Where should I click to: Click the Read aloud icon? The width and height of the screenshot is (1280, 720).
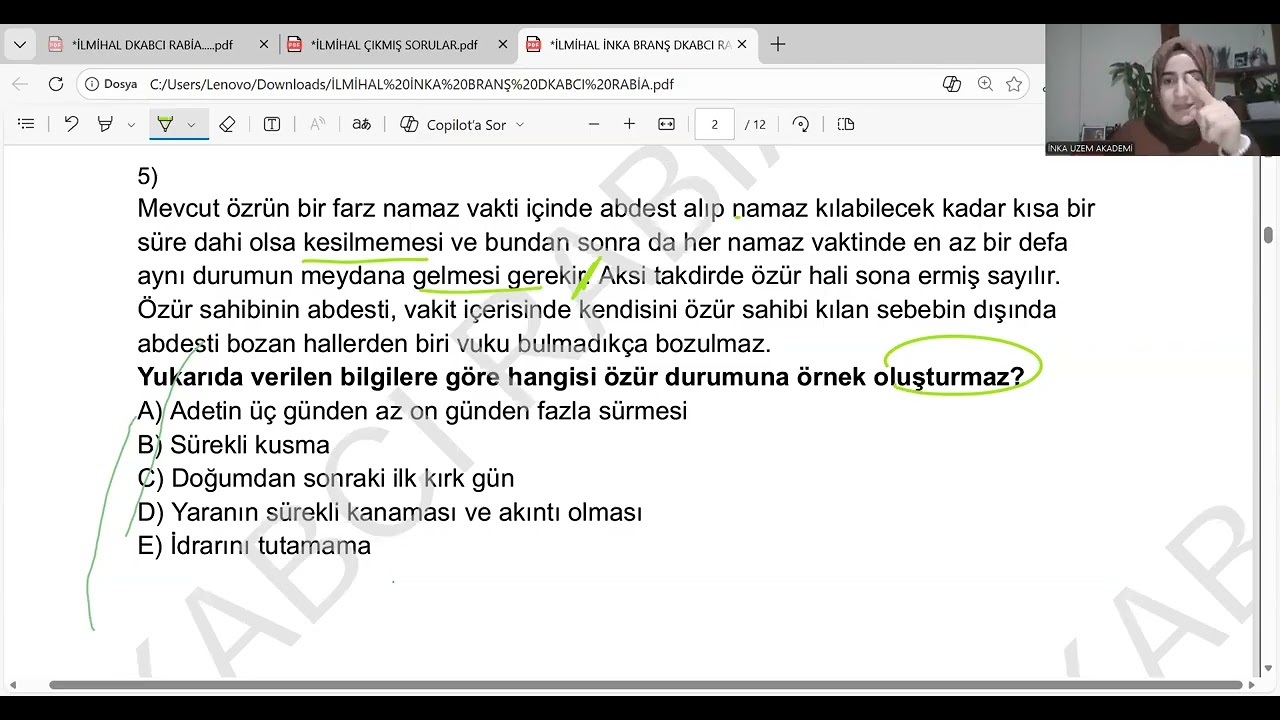[x=317, y=124]
